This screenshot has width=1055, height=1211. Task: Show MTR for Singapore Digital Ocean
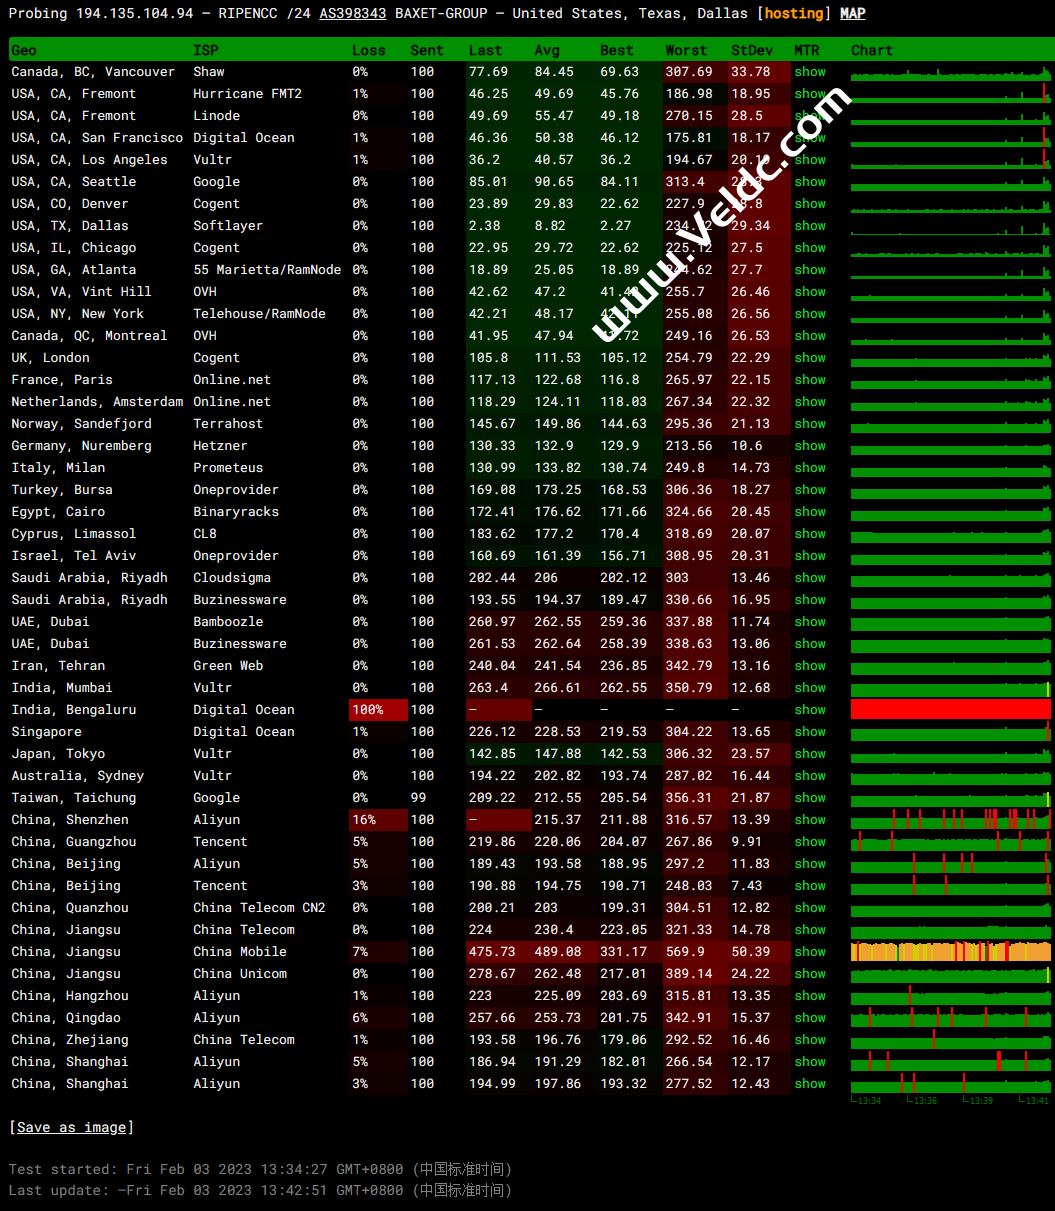pyautogui.click(x=810, y=732)
